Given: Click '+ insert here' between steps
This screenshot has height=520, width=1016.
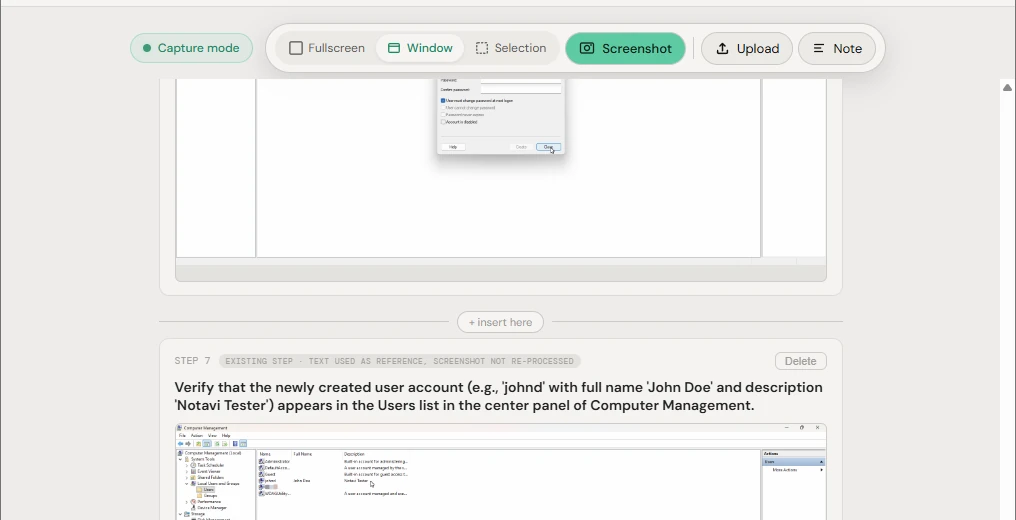Looking at the screenshot, I should click(500, 322).
